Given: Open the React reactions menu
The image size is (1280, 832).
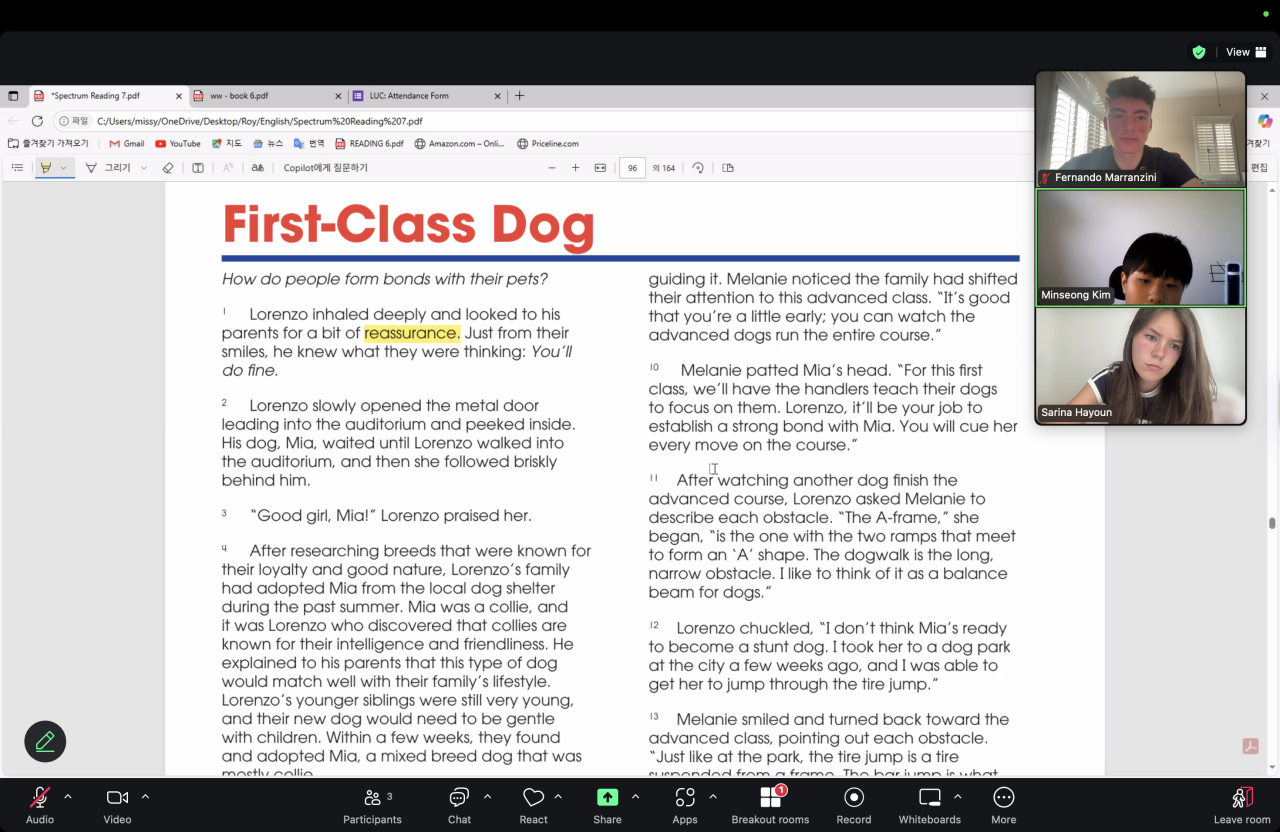Looking at the screenshot, I should point(533,804).
